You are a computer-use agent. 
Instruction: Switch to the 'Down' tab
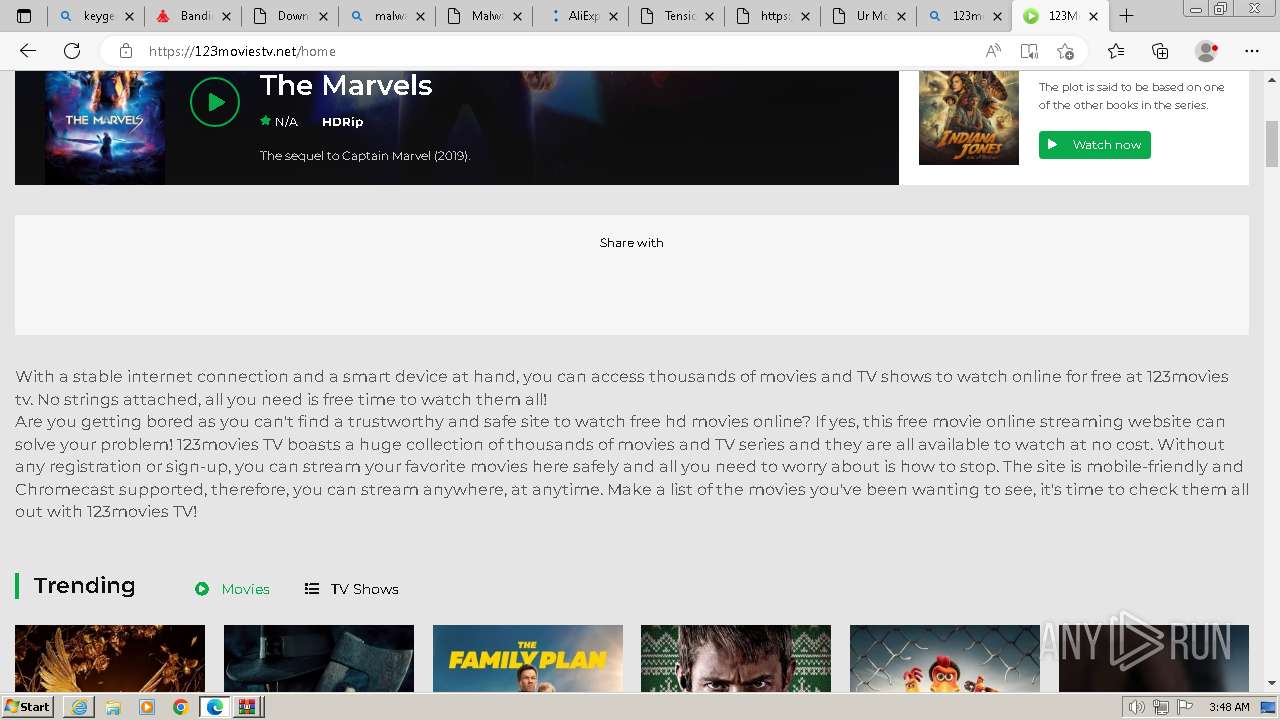pos(290,16)
